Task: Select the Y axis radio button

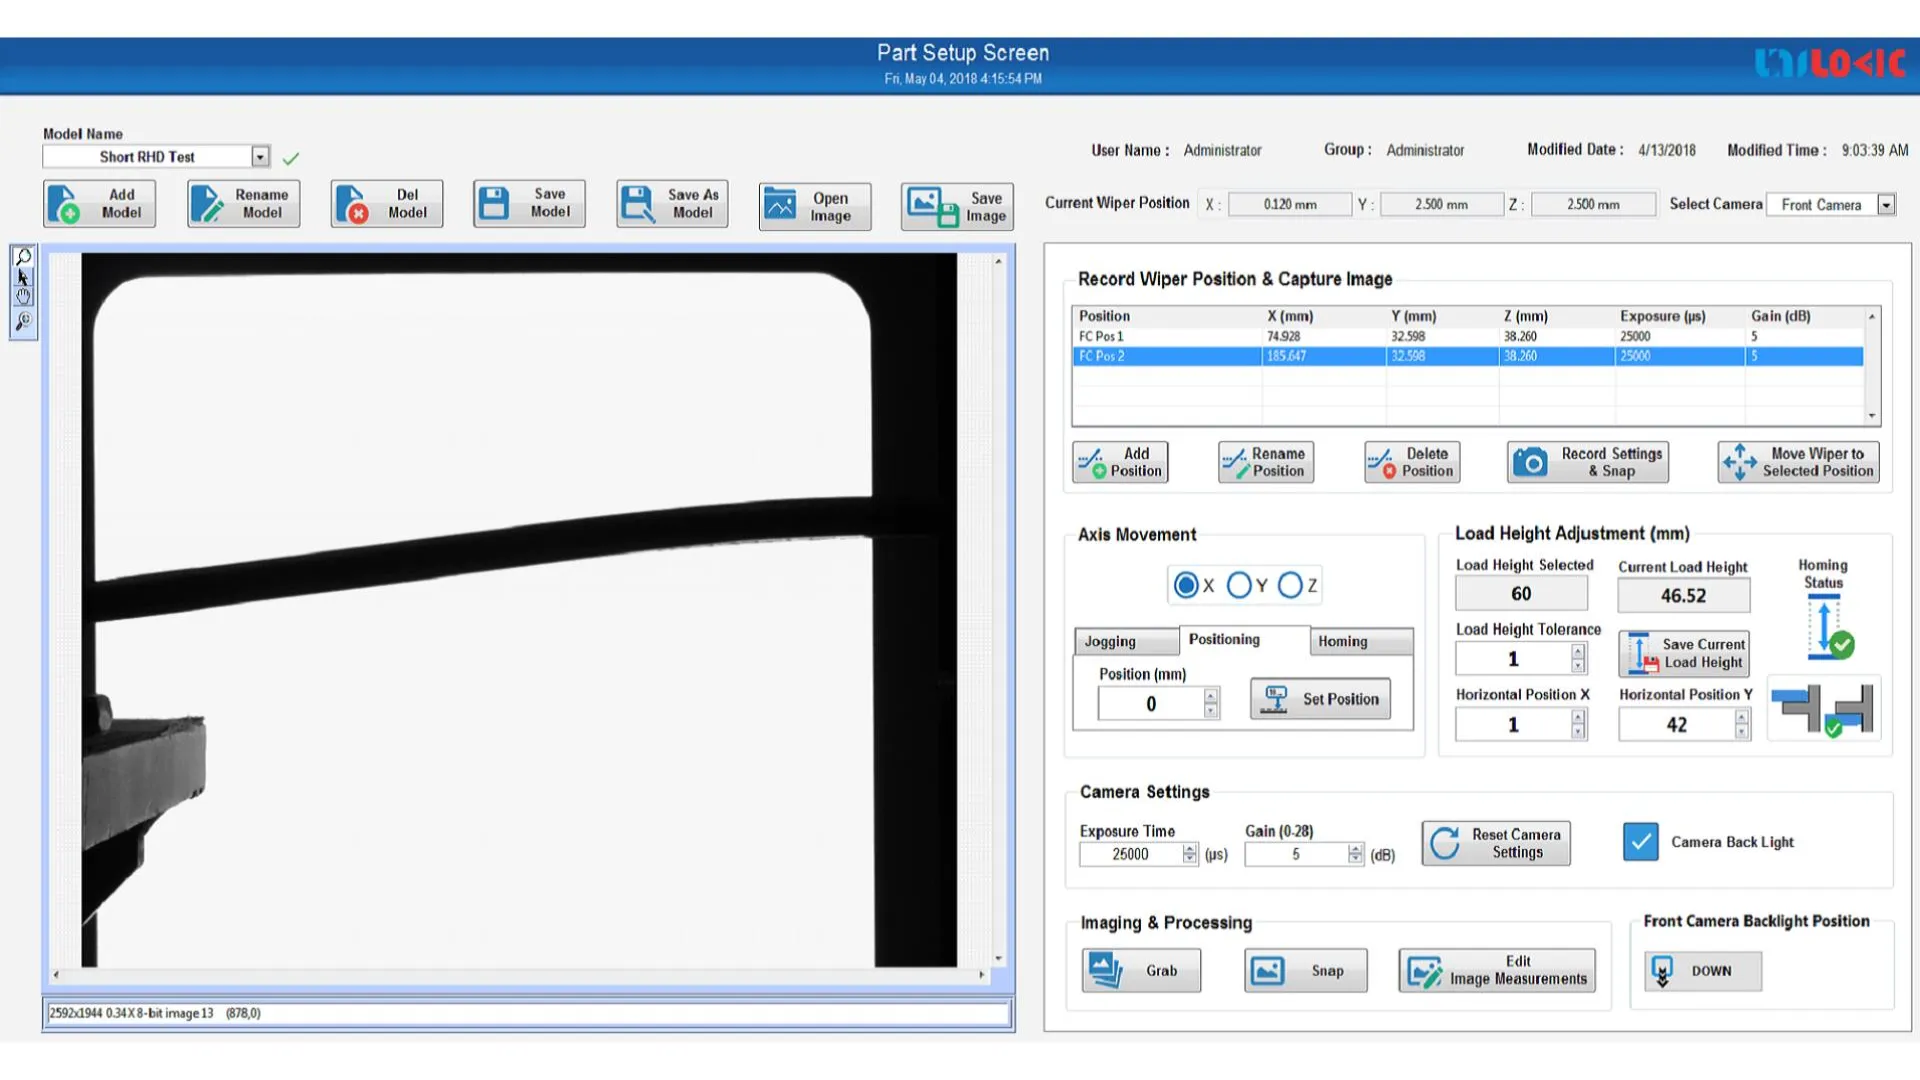Action: pos(1239,585)
